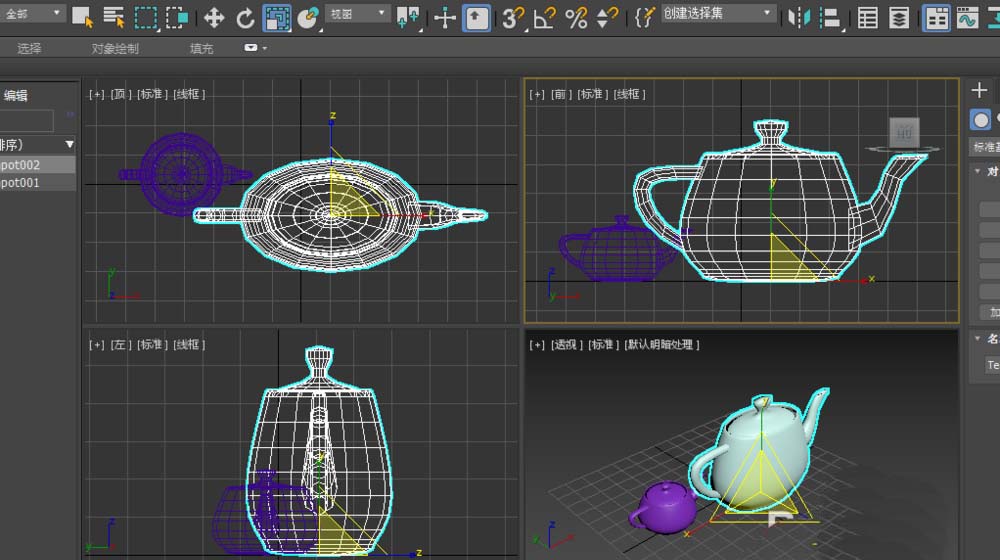
Task: Click [默认明暗处理] in the perspective viewport
Action: (662, 344)
